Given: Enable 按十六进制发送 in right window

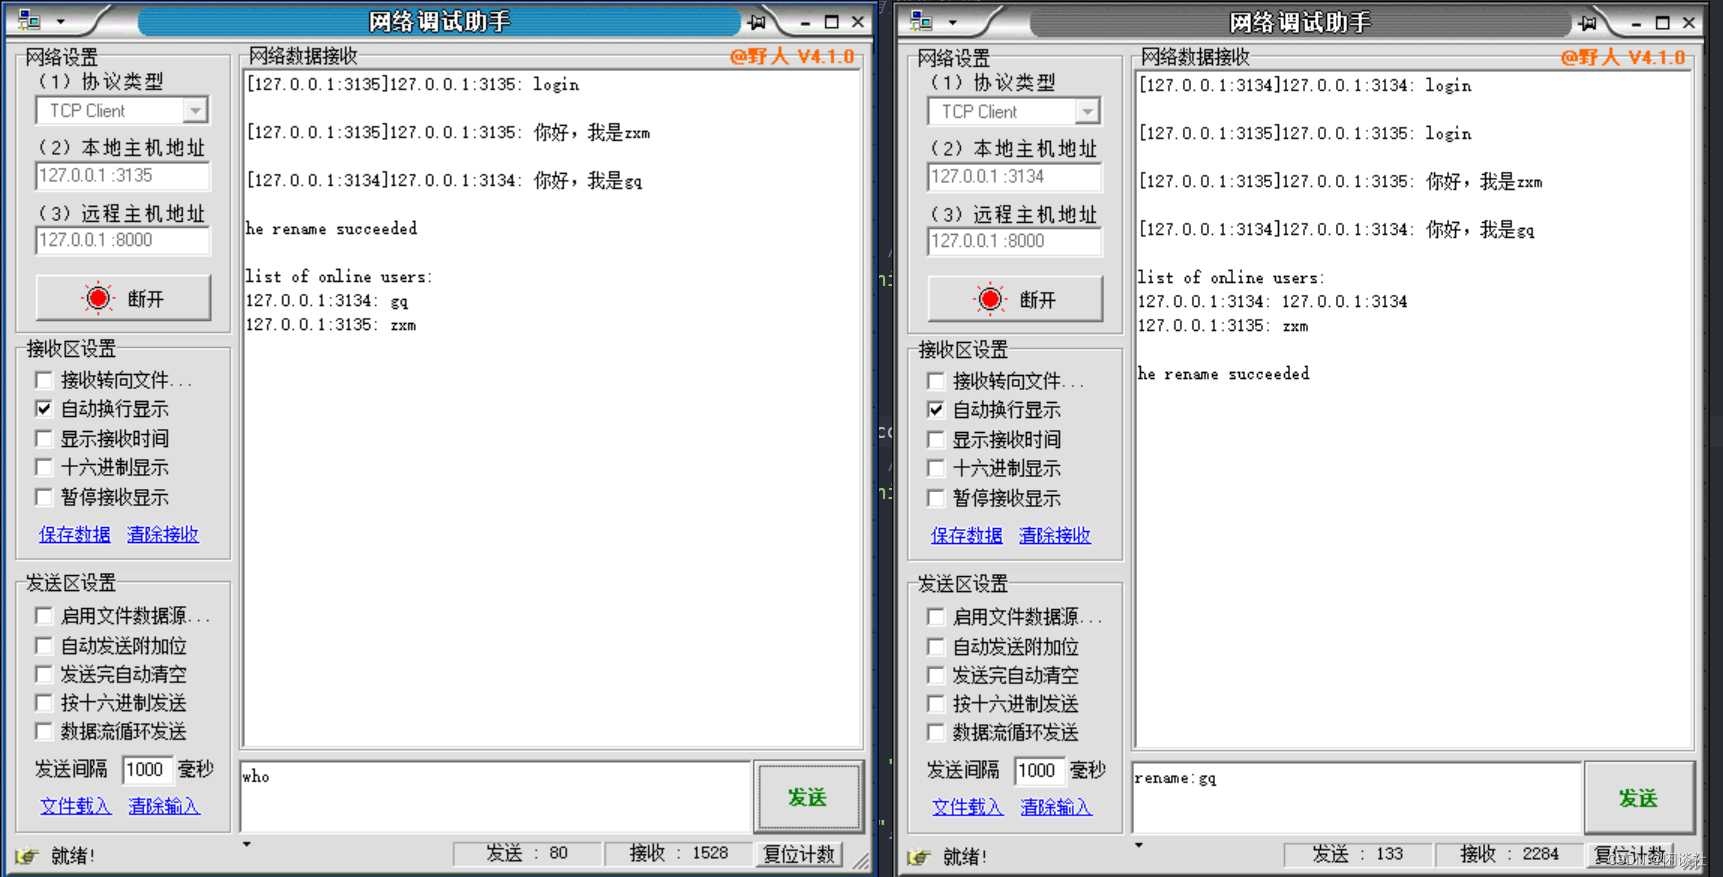Looking at the screenshot, I should click(936, 704).
